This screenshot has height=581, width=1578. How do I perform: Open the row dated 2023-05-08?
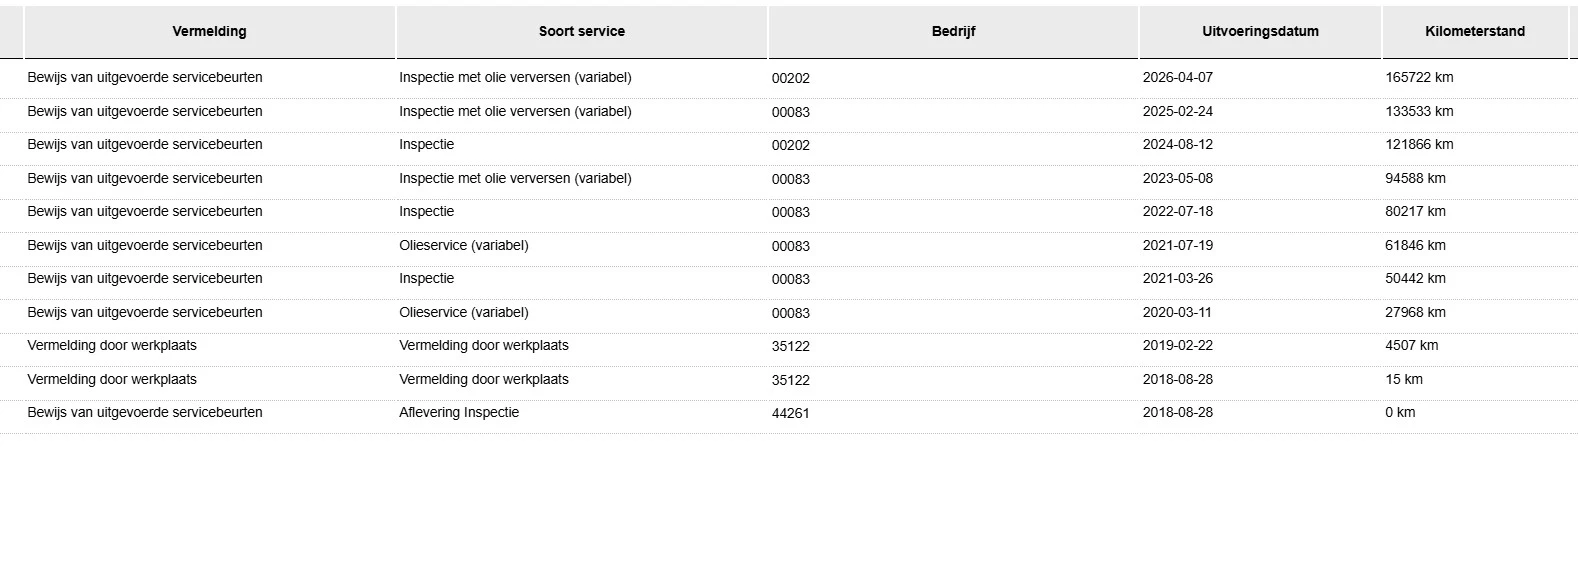(789, 179)
